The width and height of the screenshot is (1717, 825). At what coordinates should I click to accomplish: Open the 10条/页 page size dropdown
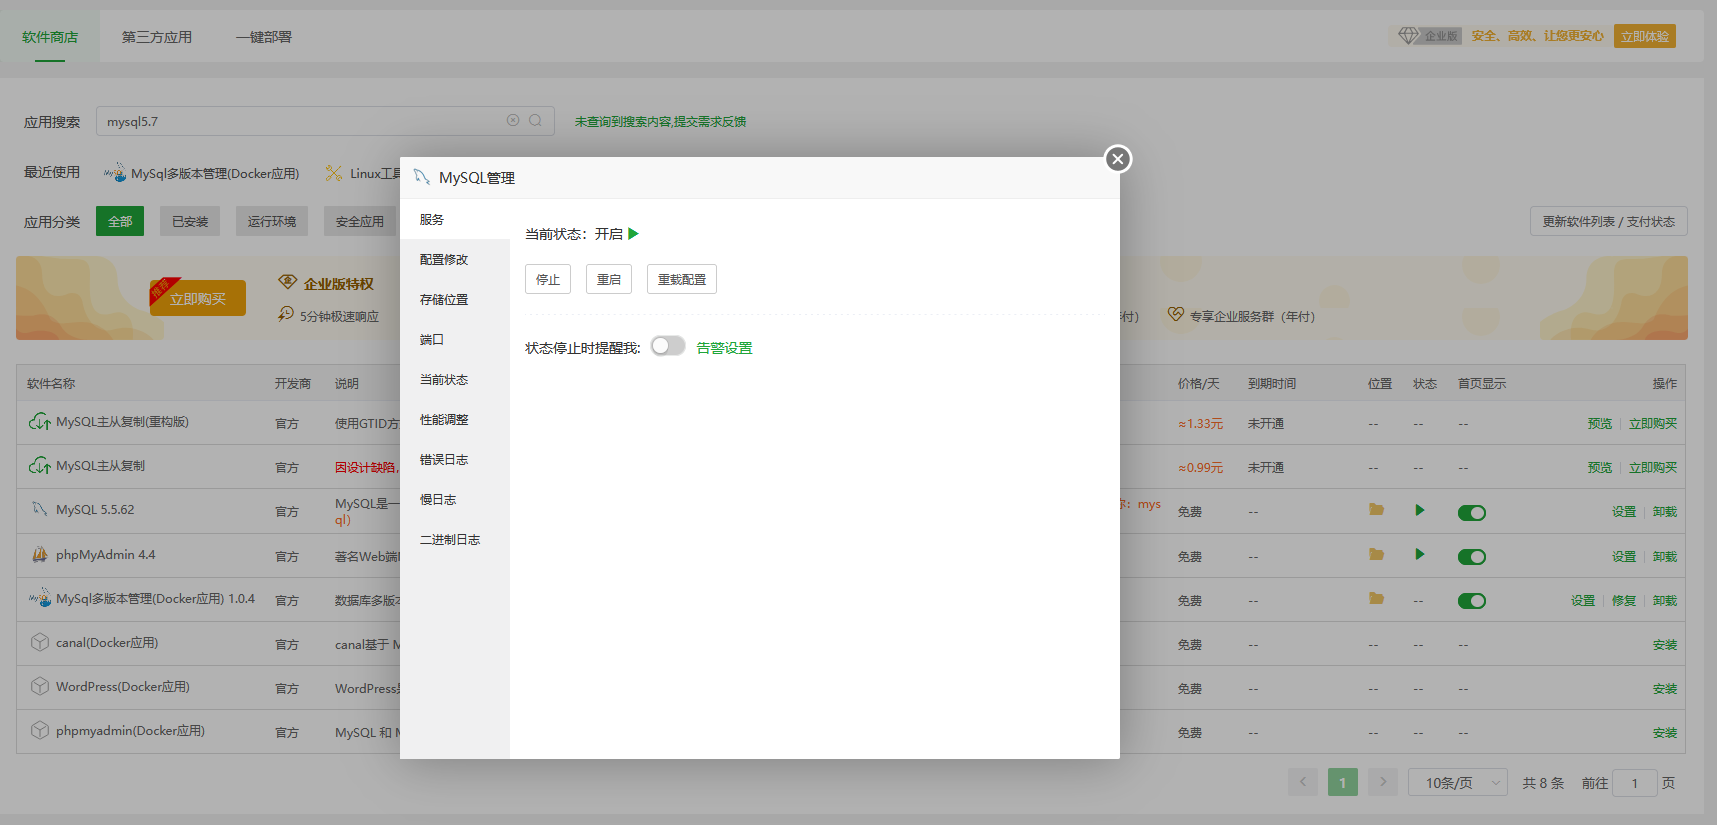pos(1458,782)
